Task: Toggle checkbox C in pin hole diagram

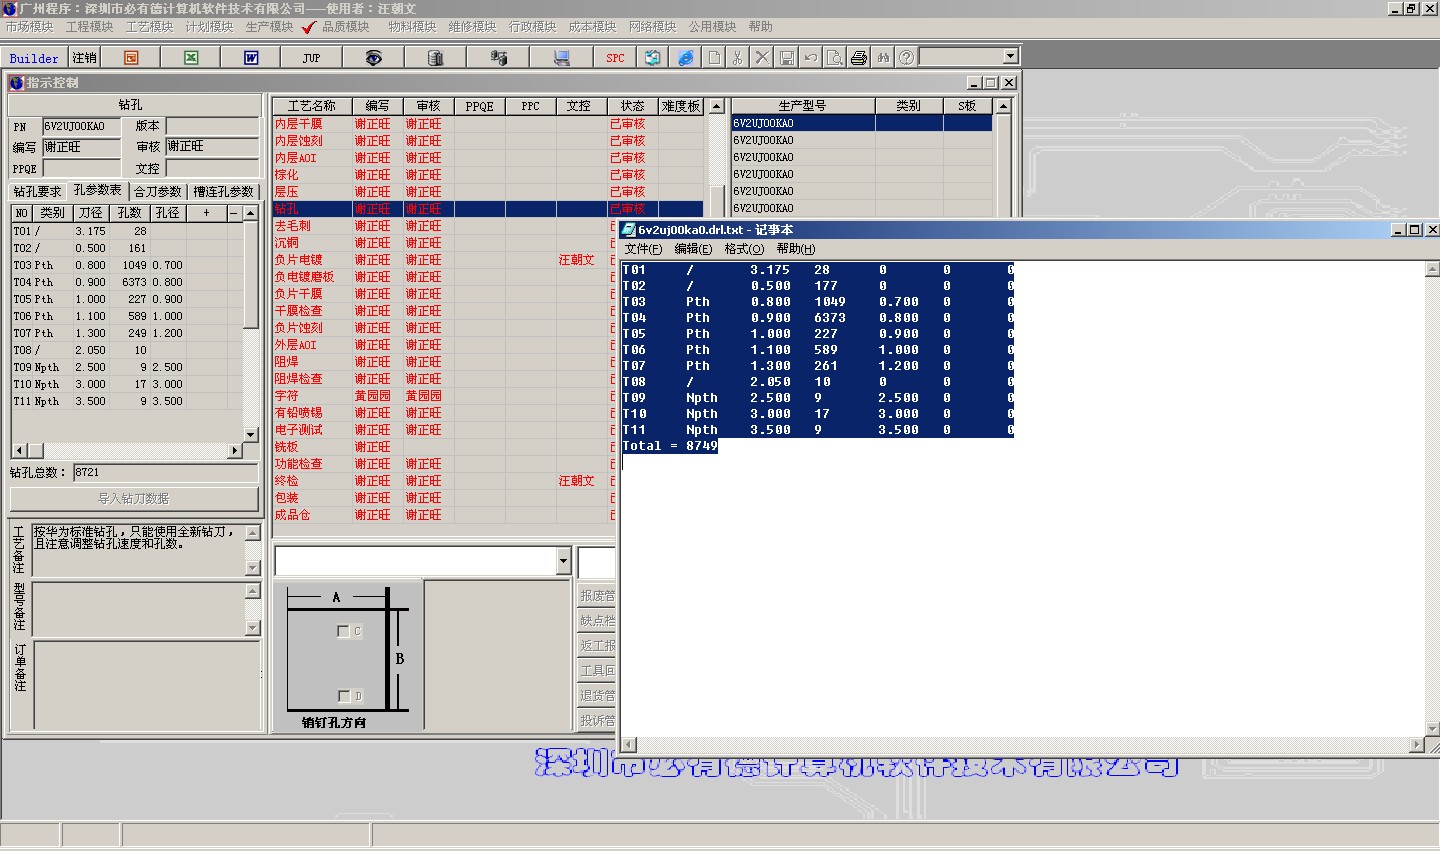Action: (x=343, y=631)
